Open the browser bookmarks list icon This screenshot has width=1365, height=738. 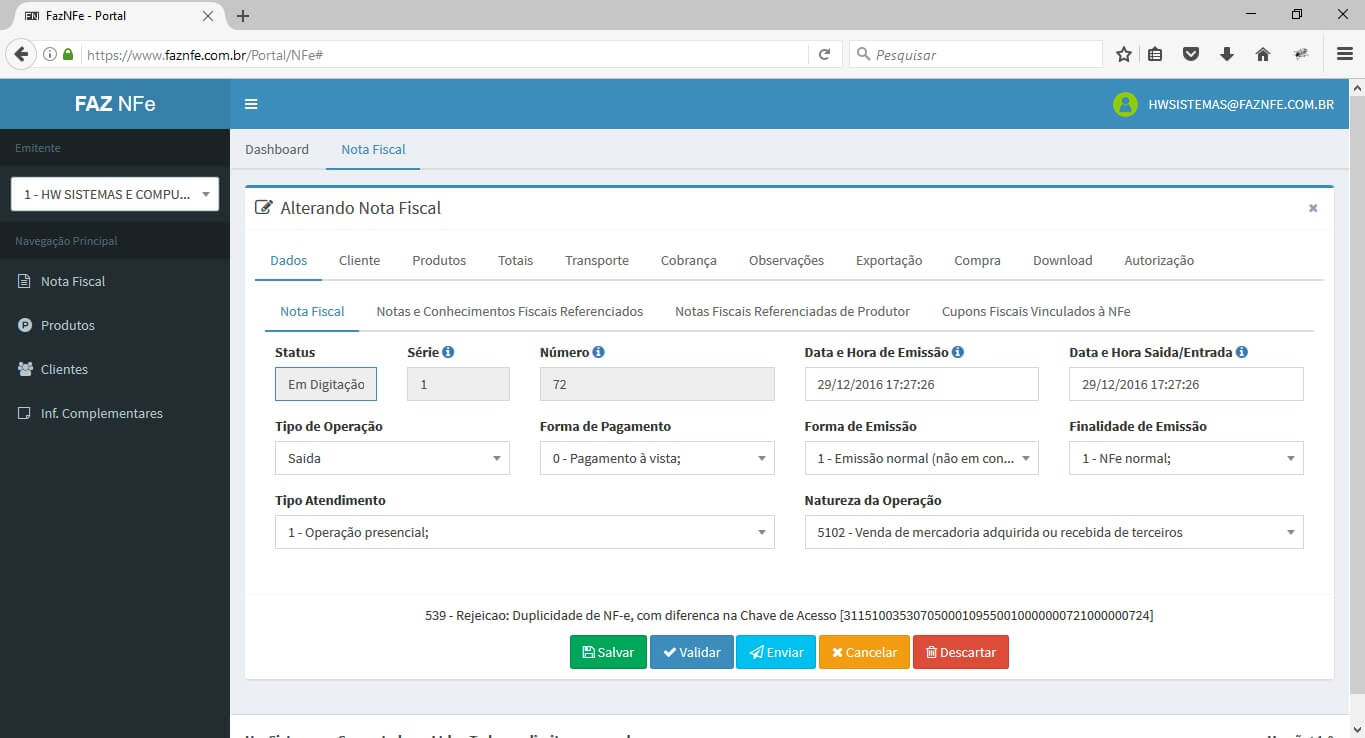(x=1155, y=55)
